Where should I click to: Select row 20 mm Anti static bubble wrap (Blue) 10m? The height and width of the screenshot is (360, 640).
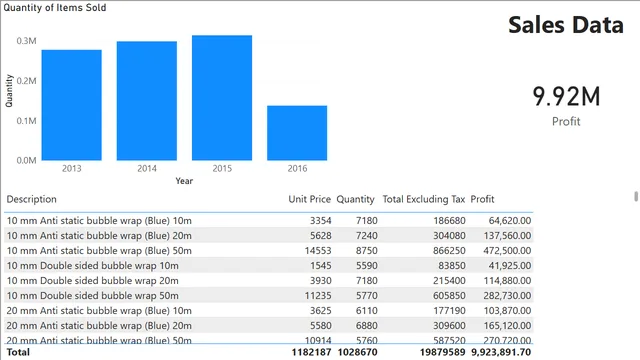(x=269, y=311)
